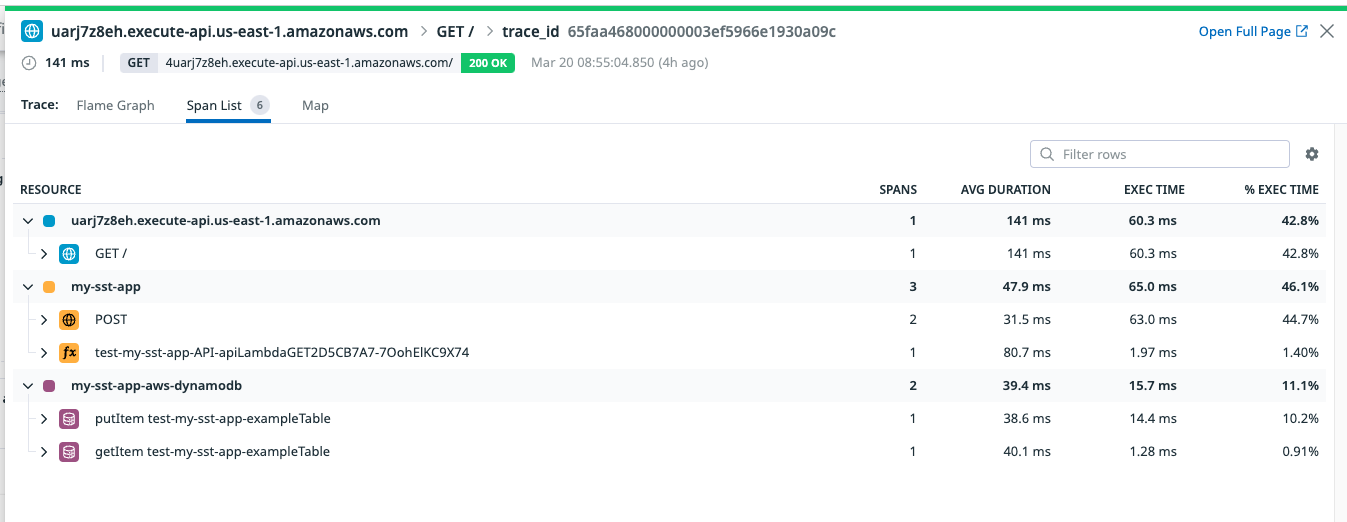
Task: Click the blue service color square for uarj7z8eh
Action: (x=49, y=221)
